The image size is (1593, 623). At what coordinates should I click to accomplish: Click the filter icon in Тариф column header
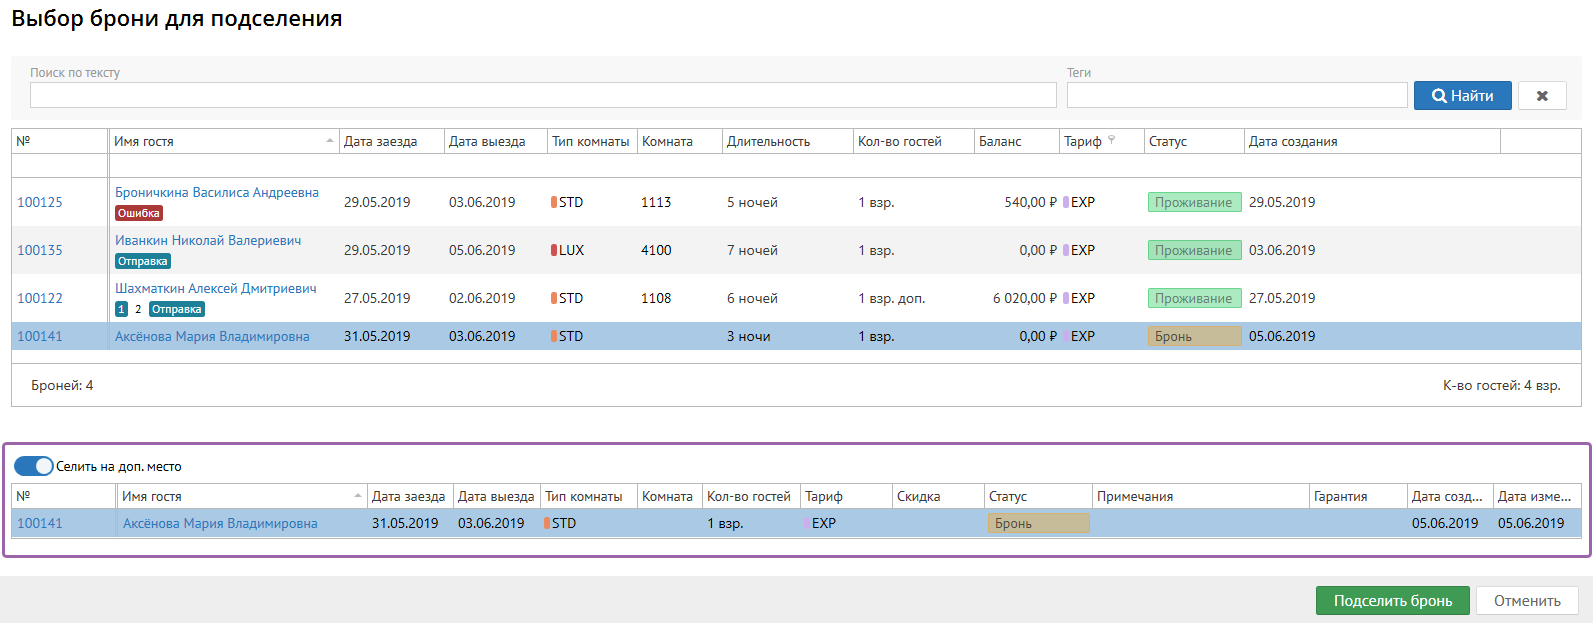click(x=1112, y=140)
